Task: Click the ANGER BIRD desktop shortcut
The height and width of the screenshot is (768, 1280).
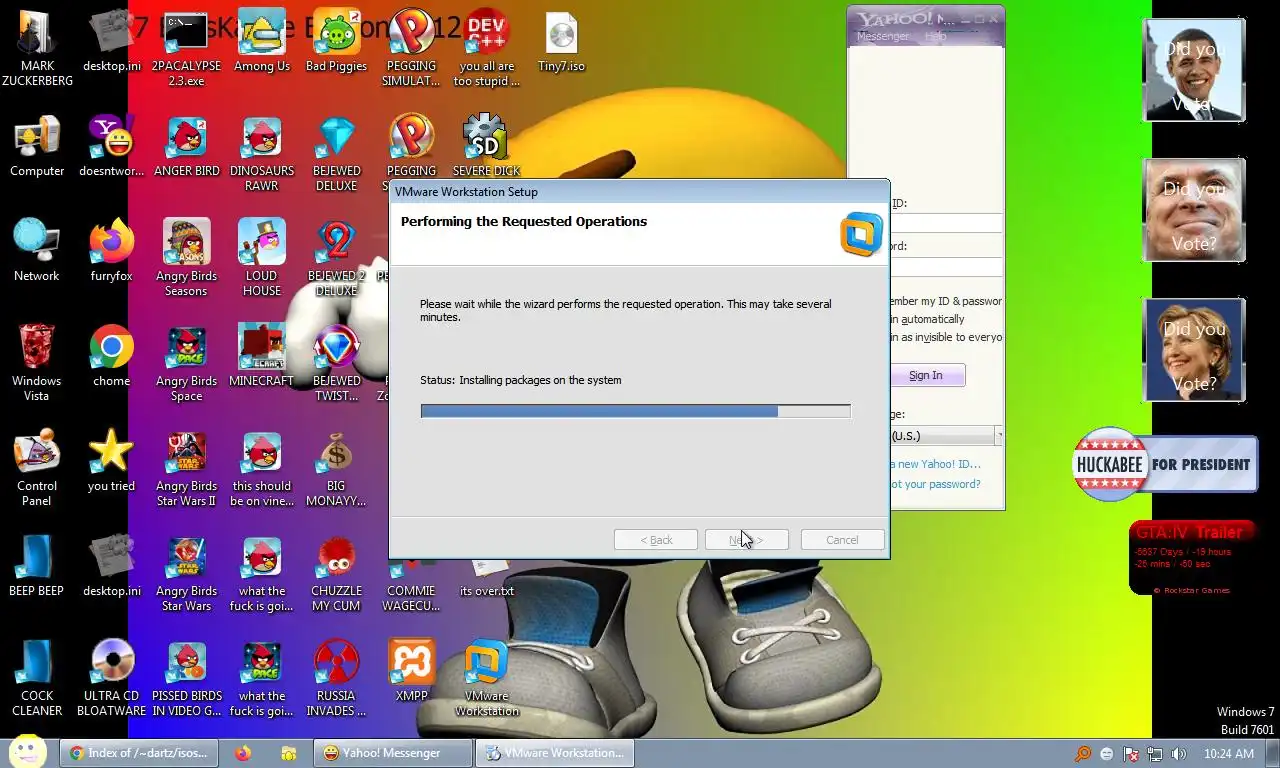Action: point(186,146)
